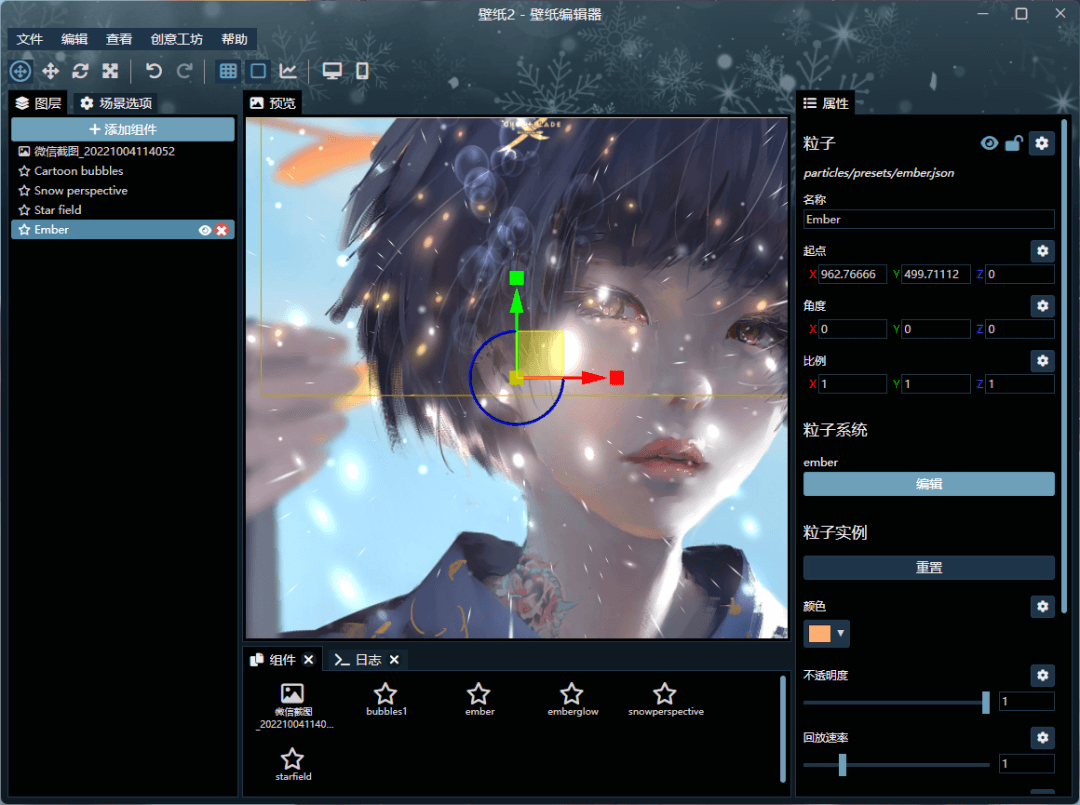Open gear options for 不透明度 opacity
The image size is (1080, 805).
[x=1042, y=676]
